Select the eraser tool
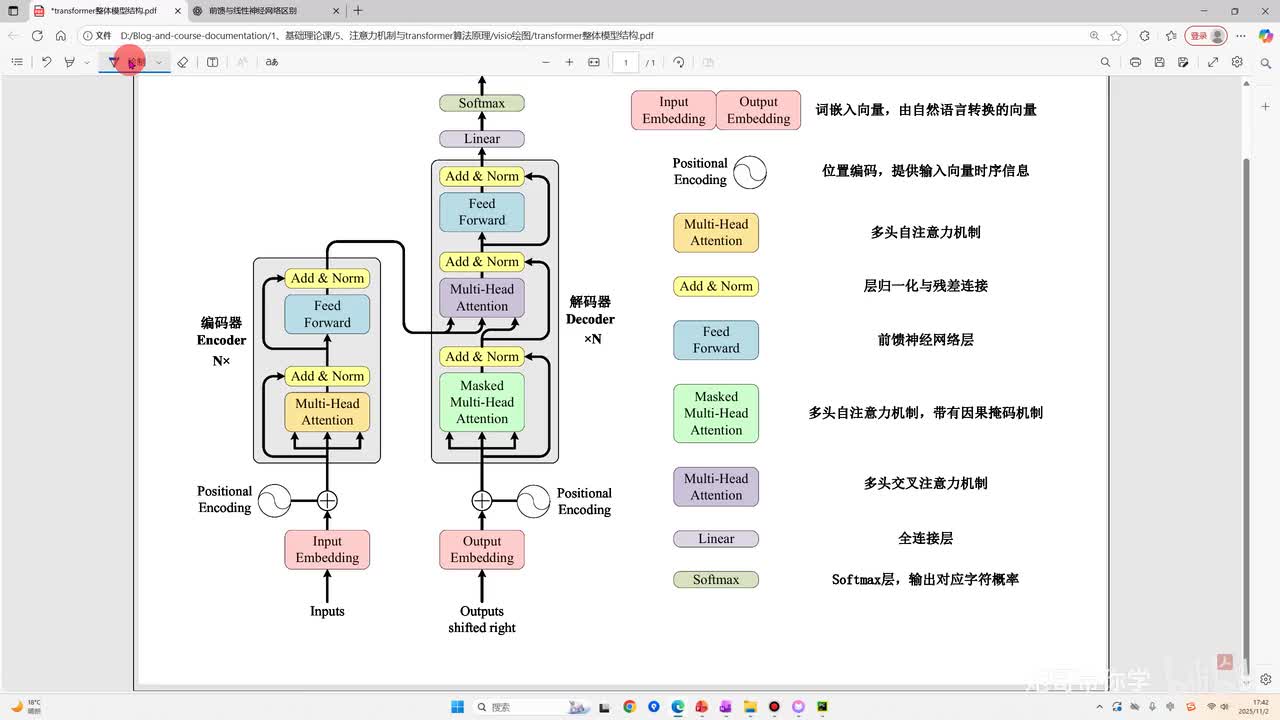This screenshot has width=1280, height=720. tap(182, 62)
